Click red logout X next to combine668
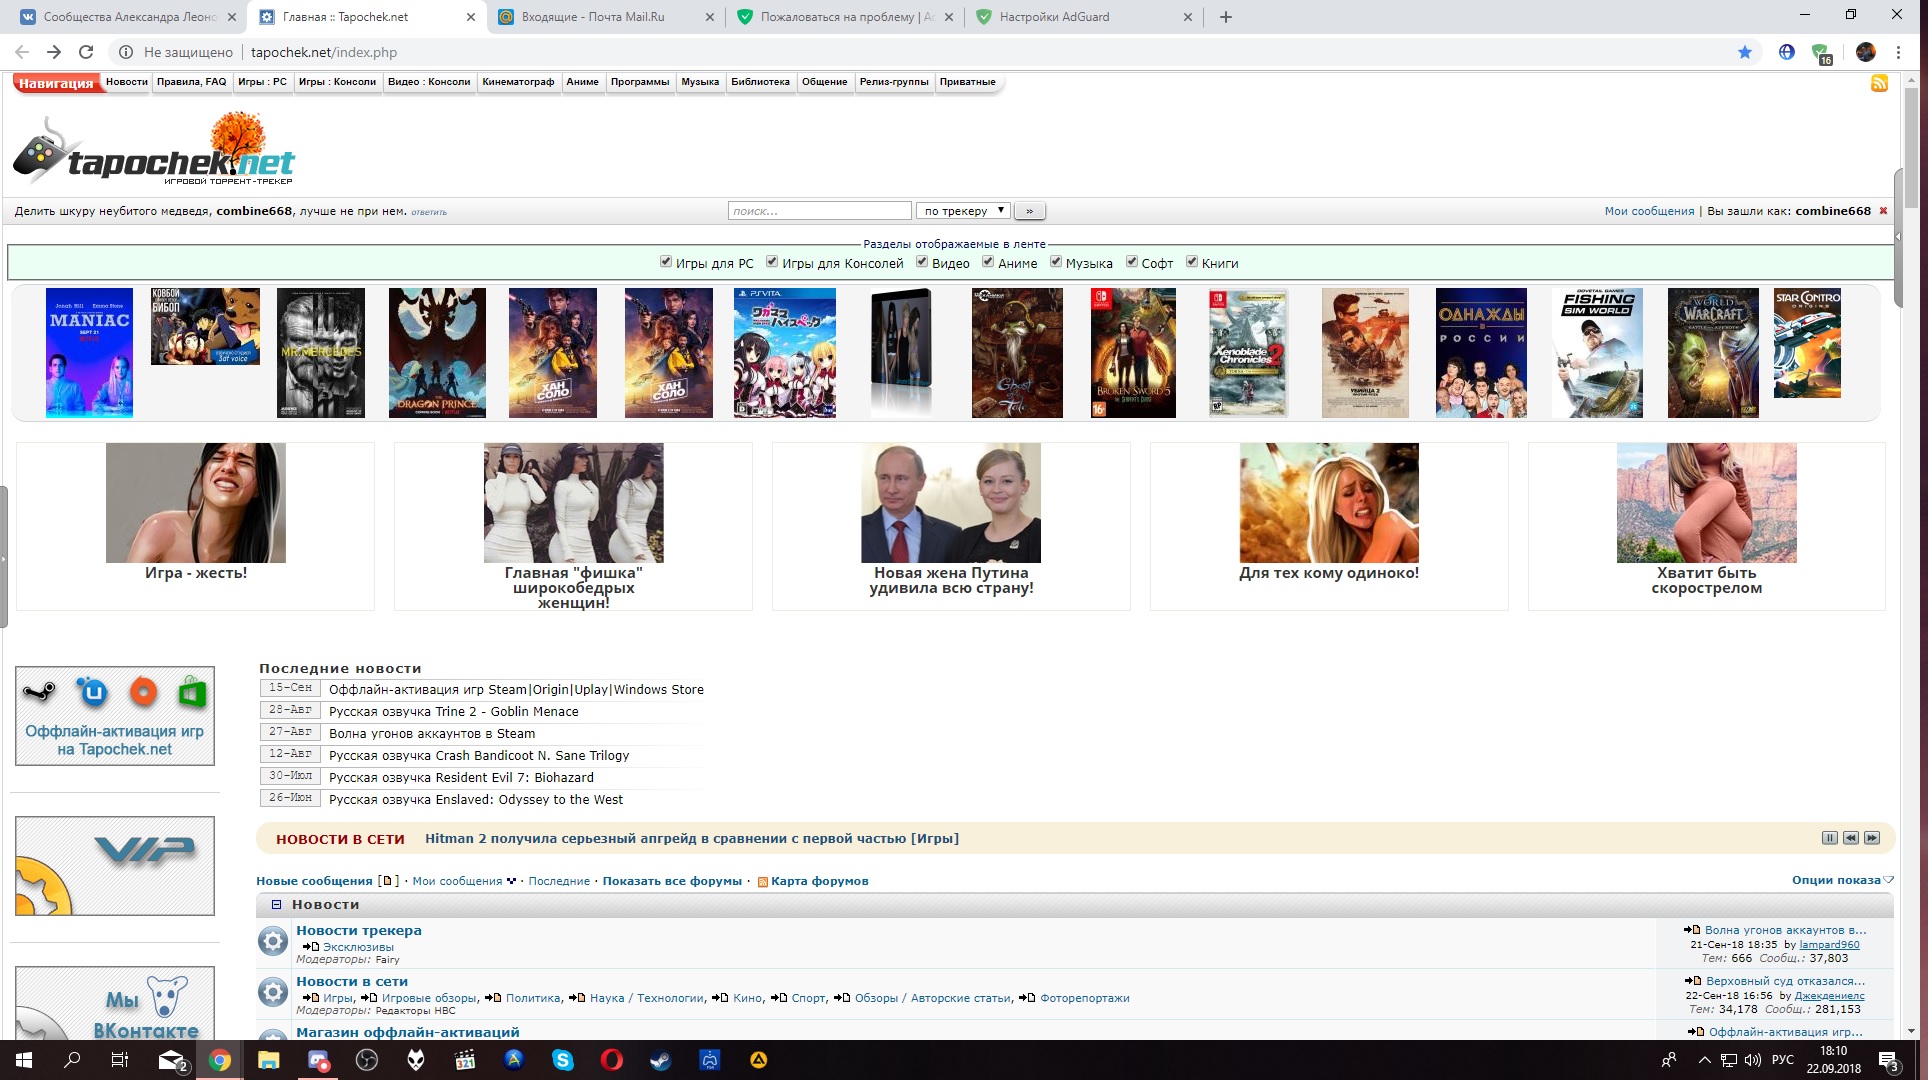Viewport: 1928px width, 1080px height. [x=1883, y=211]
